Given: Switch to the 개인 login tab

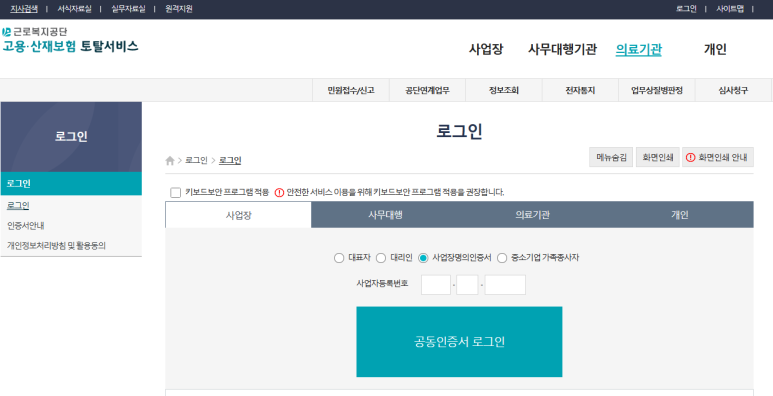Looking at the screenshot, I should coord(679,215).
